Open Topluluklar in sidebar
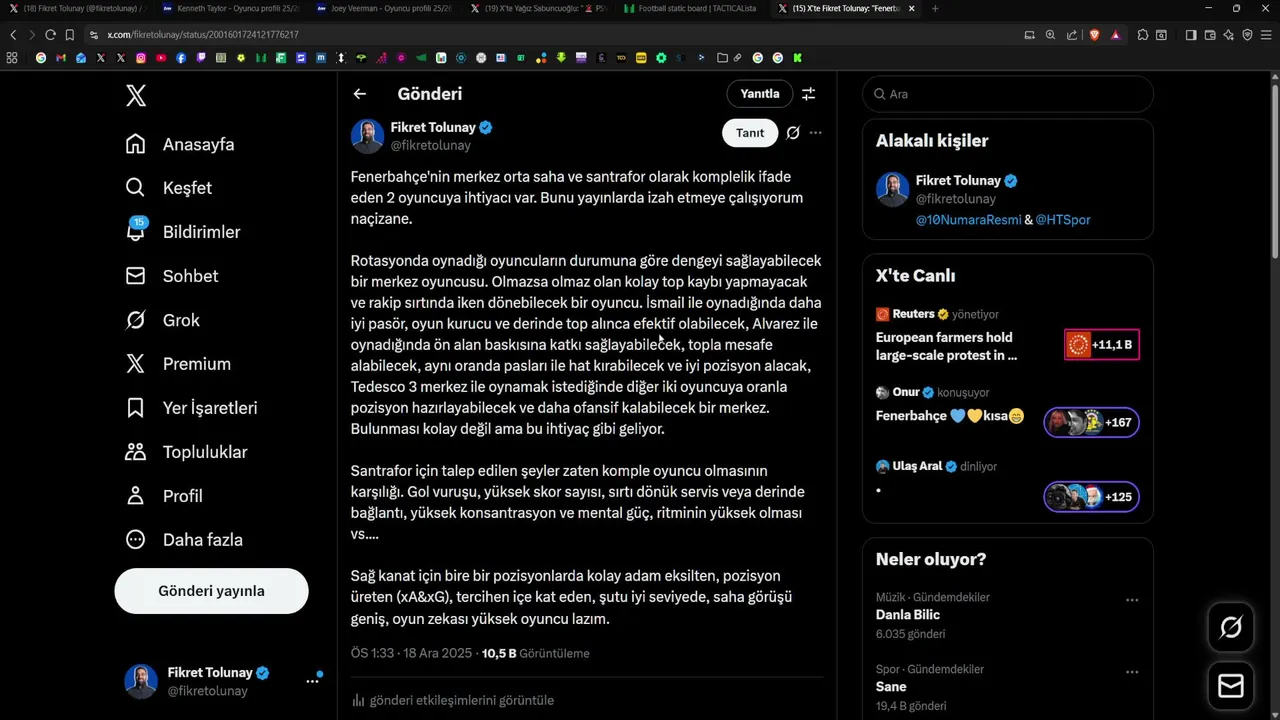This screenshot has height=720, width=1280. (x=186, y=452)
